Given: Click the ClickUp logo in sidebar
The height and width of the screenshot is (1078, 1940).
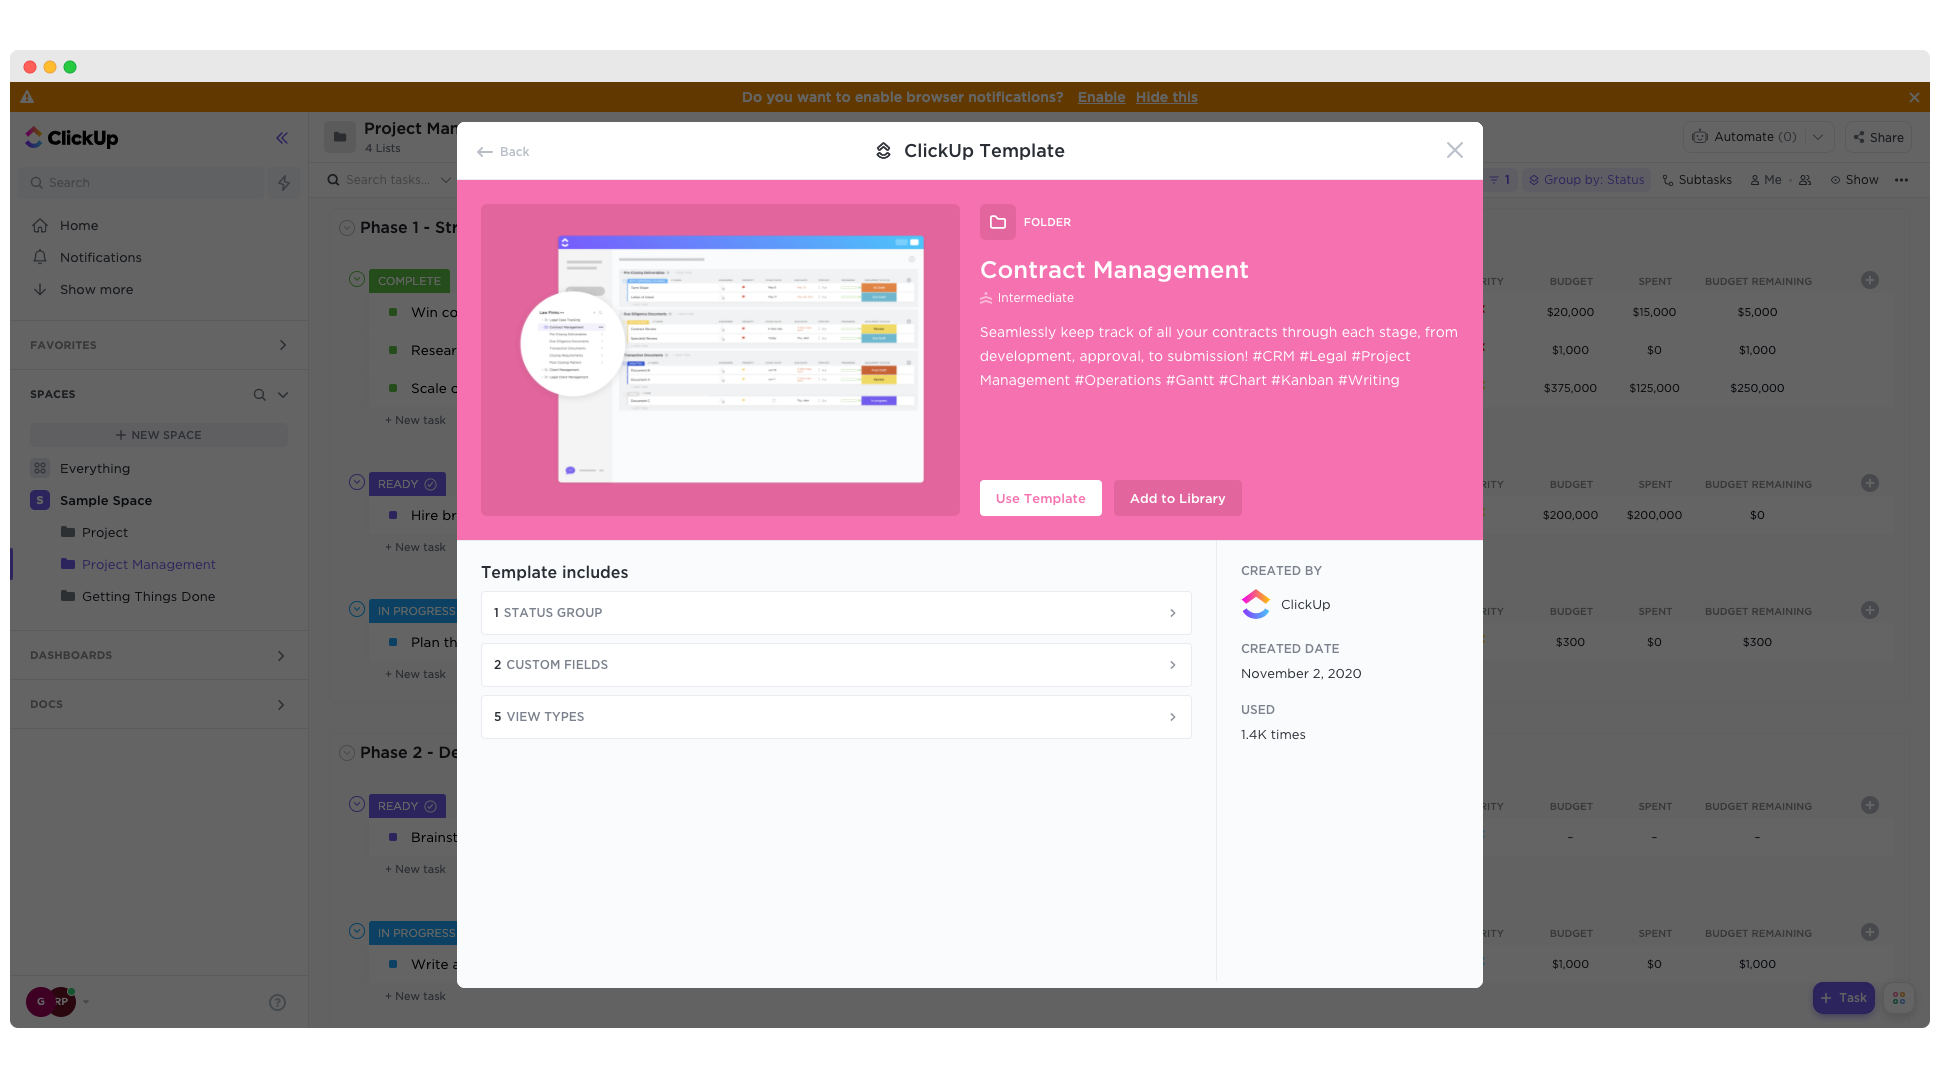Looking at the screenshot, I should coord(72,138).
